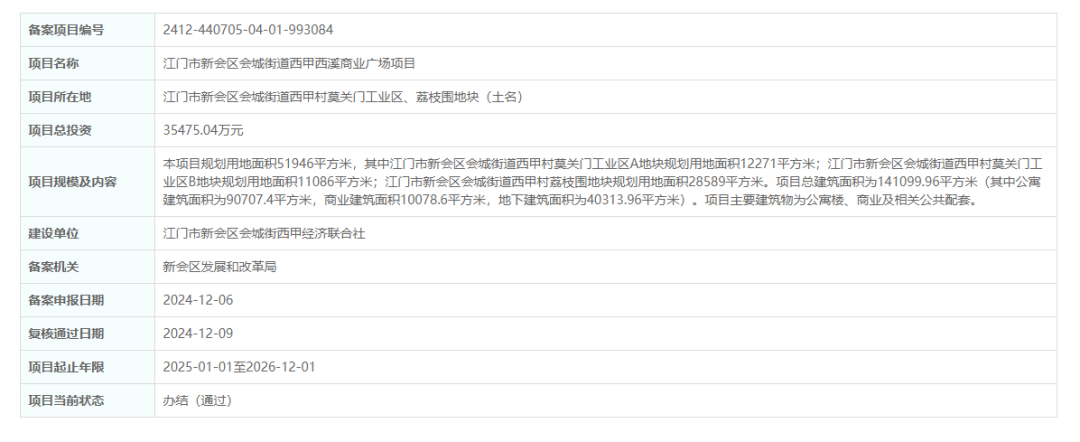Viewport: 1080px width, 442px height.
Task: Click the 项目规模及内容 label cell
Action: (87, 182)
